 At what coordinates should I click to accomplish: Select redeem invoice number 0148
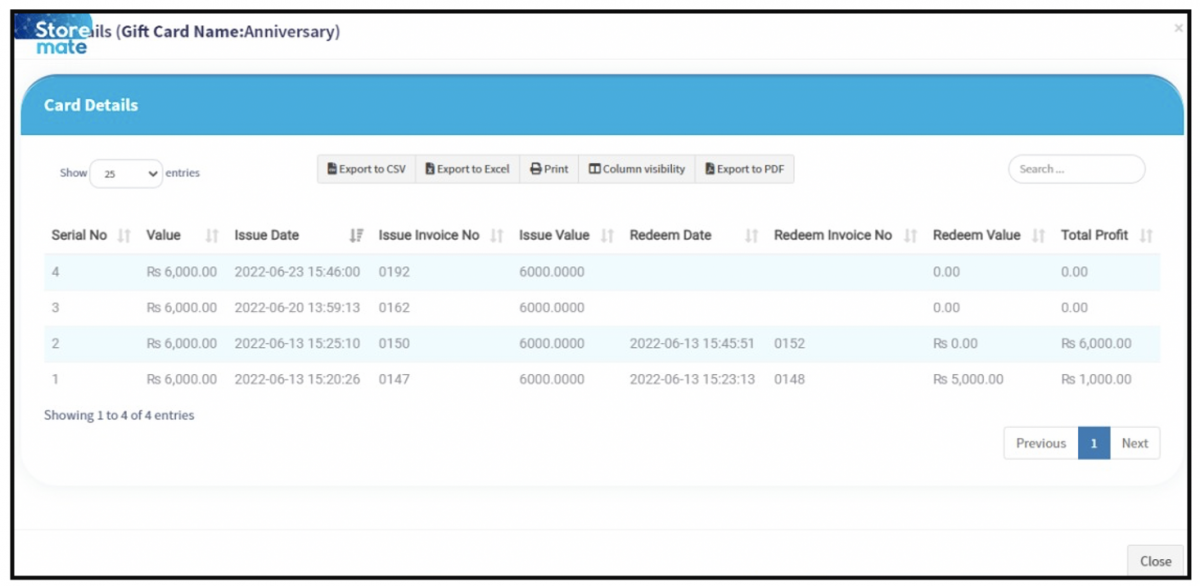[789, 380]
